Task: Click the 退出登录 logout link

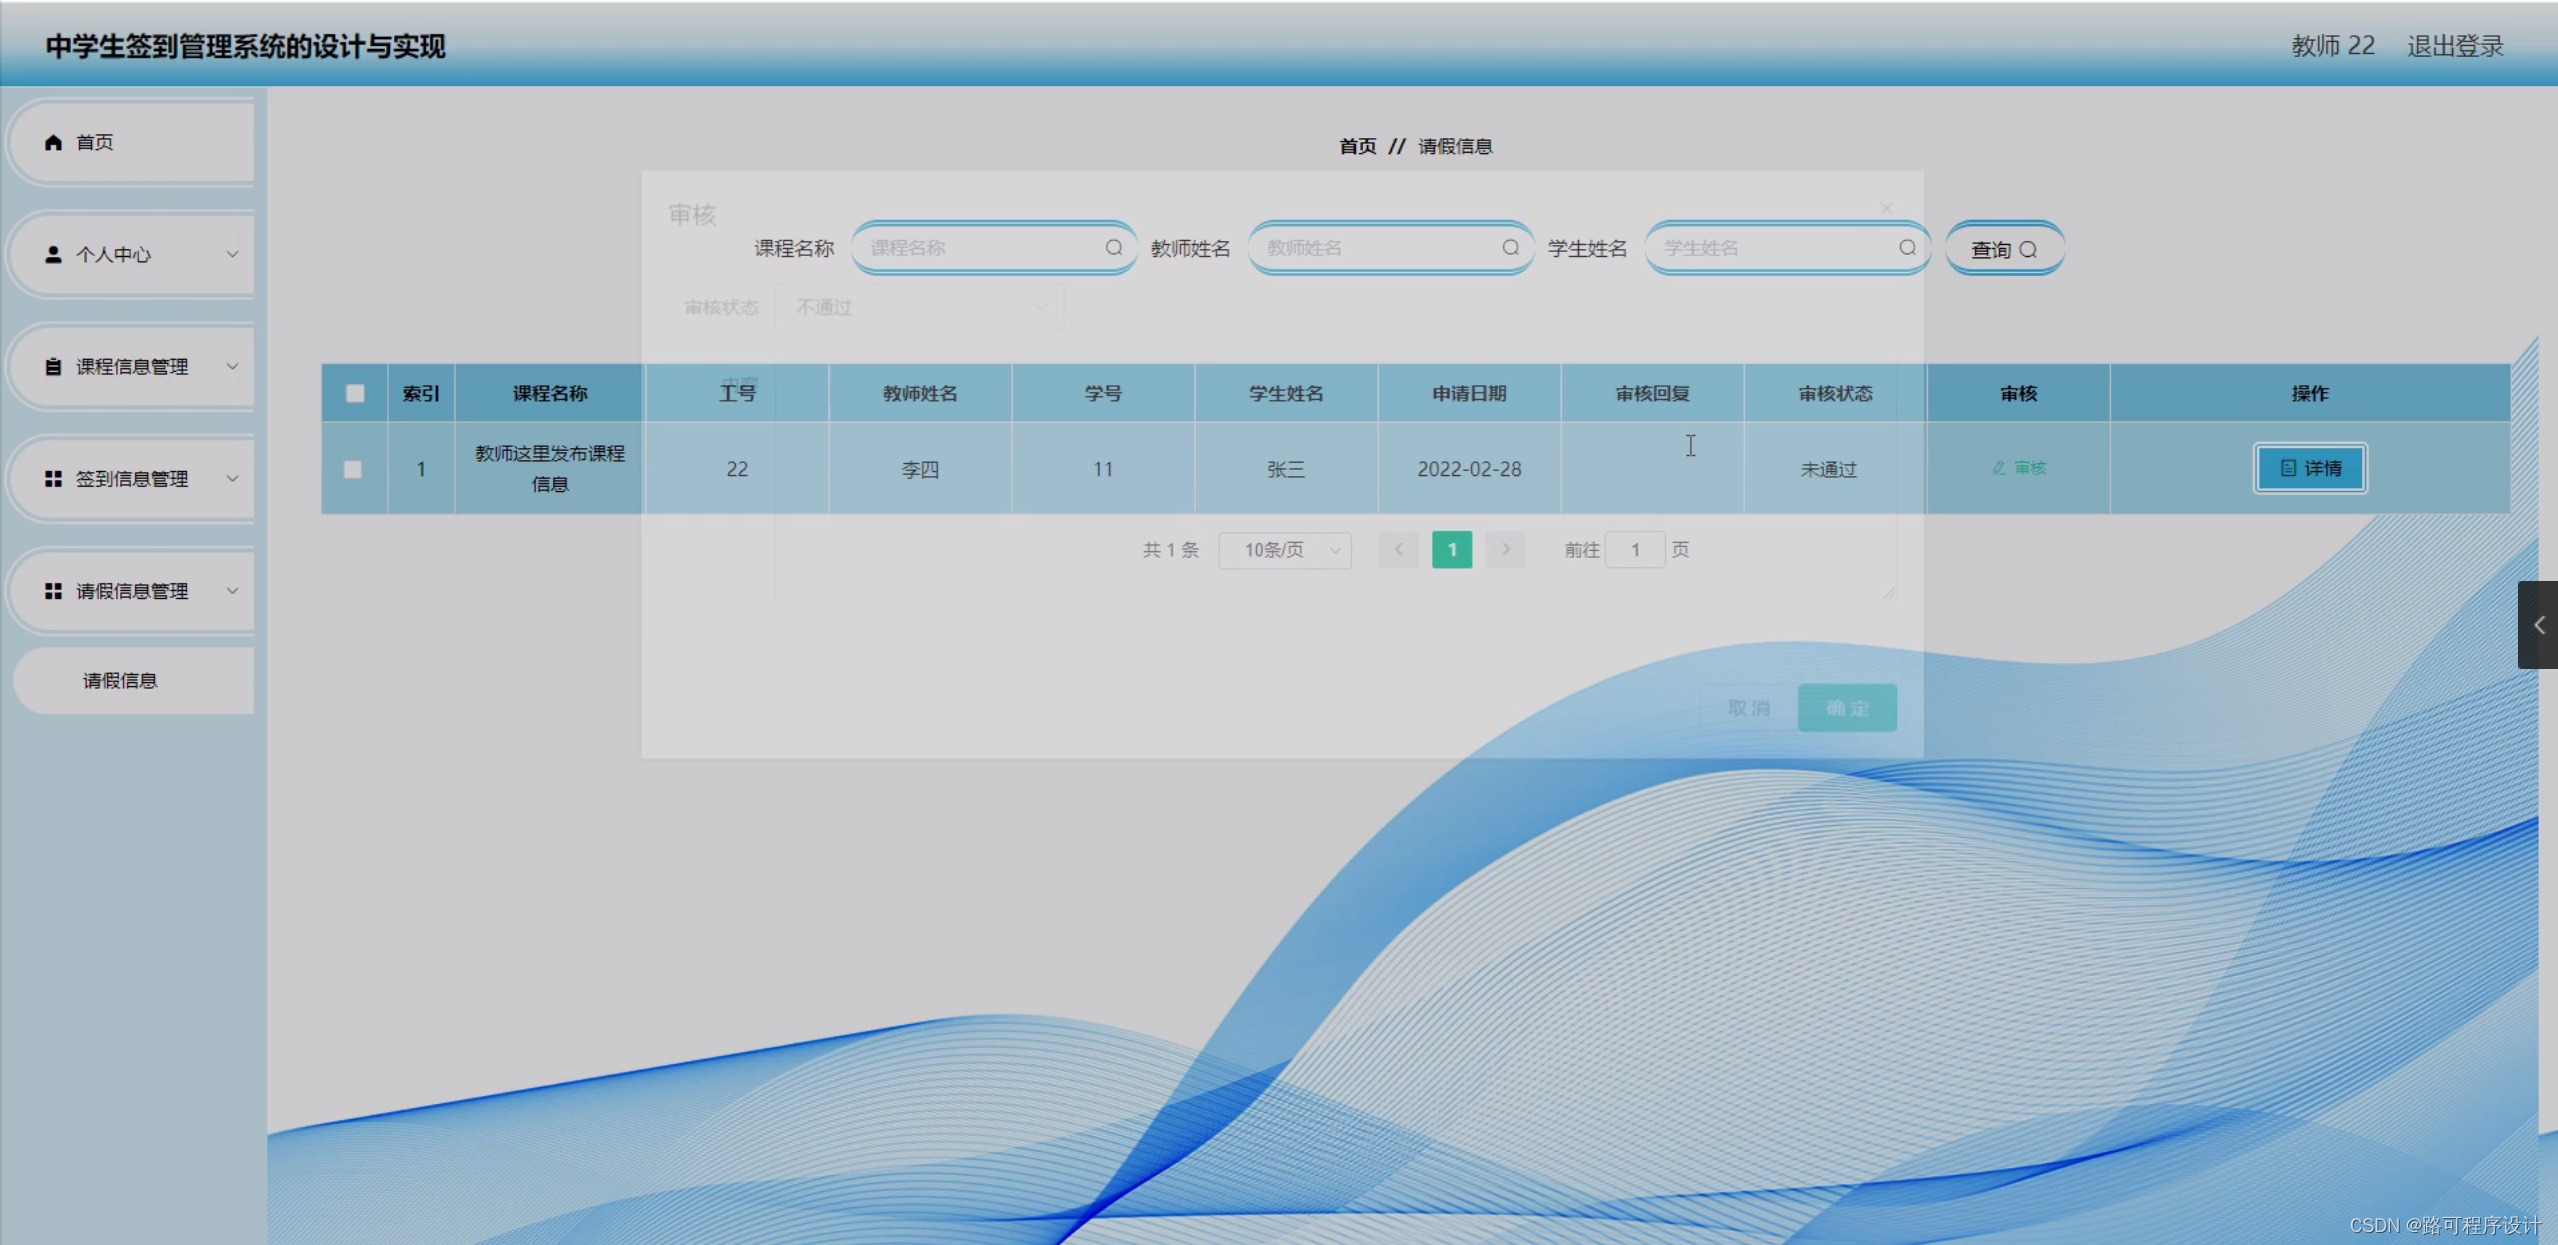Action: click(x=2455, y=46)
